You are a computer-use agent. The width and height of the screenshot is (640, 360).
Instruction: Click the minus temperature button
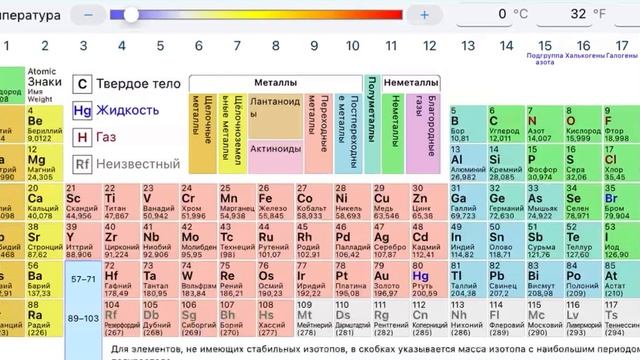(88, 15)
